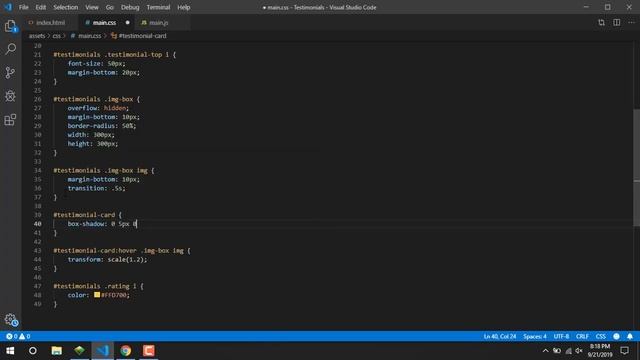640x360 pixels.
Task: Click assets folder in breadcrumb
Action: click(37, 36)
